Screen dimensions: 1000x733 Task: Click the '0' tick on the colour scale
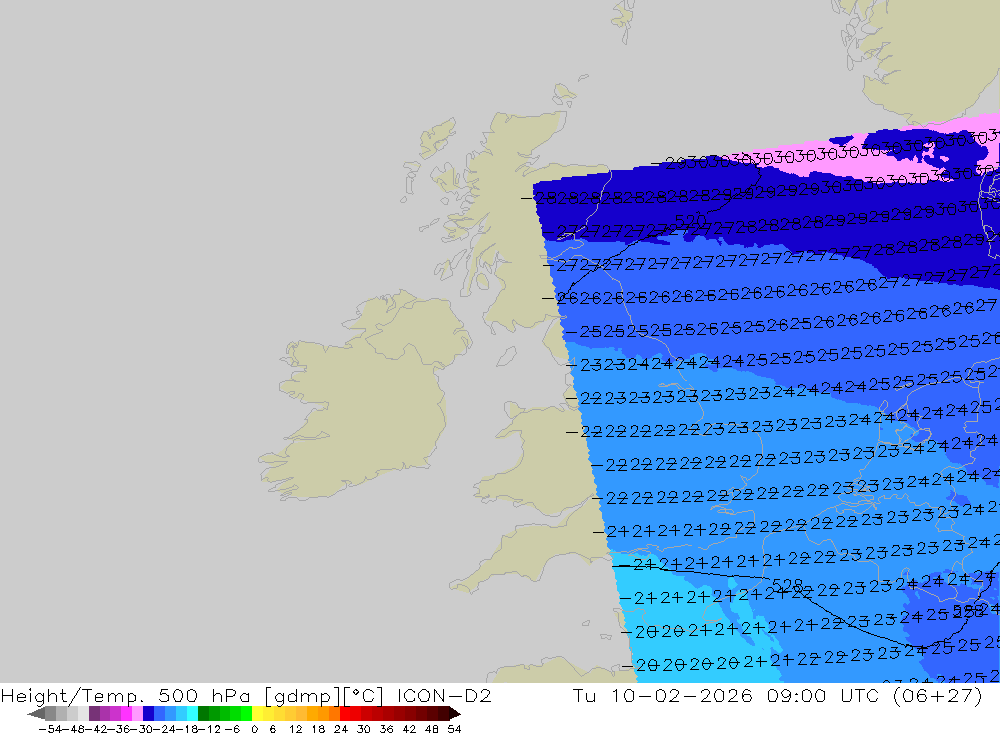tap(254, 729)
